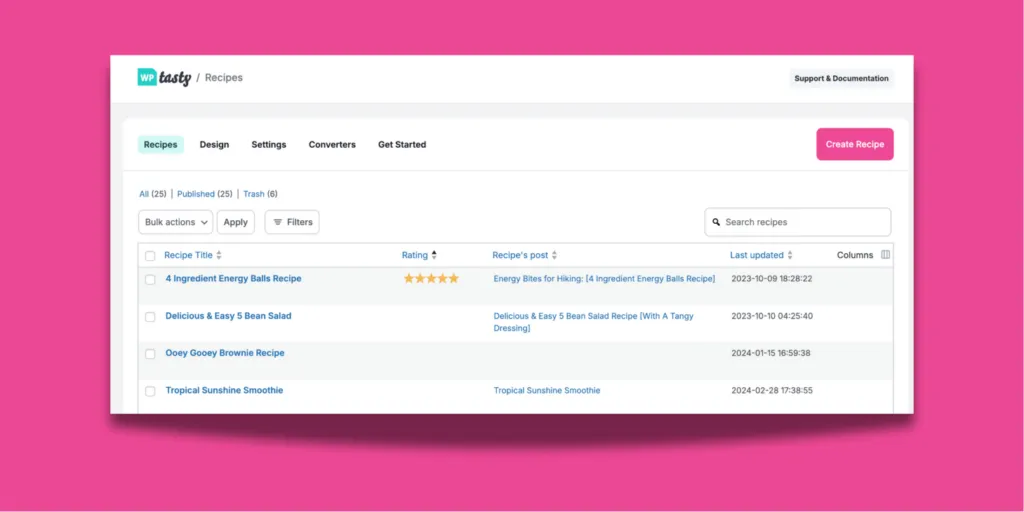1024x512 pixels.
Task: Sort by Last updated column header
Action: [757, 255]
